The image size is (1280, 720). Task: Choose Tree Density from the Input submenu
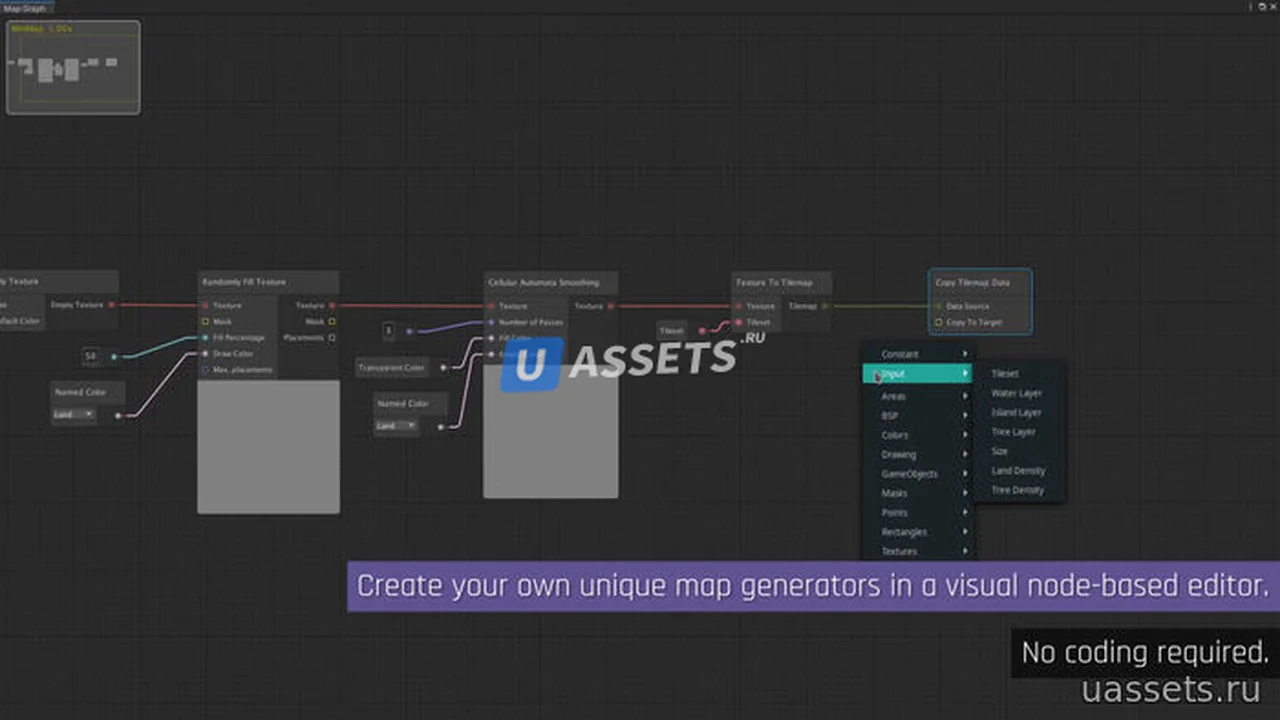tap(1020, 490)
